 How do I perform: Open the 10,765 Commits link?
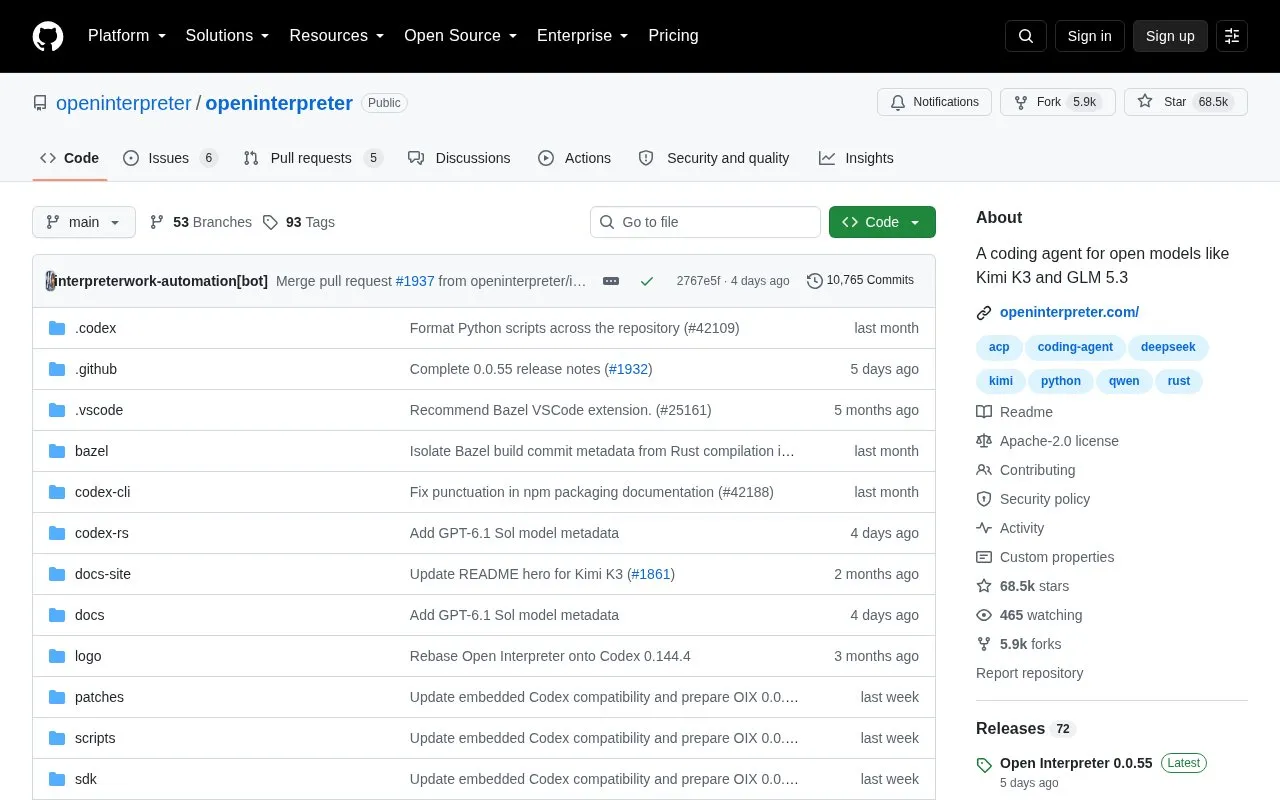click(x=861, y=281)
